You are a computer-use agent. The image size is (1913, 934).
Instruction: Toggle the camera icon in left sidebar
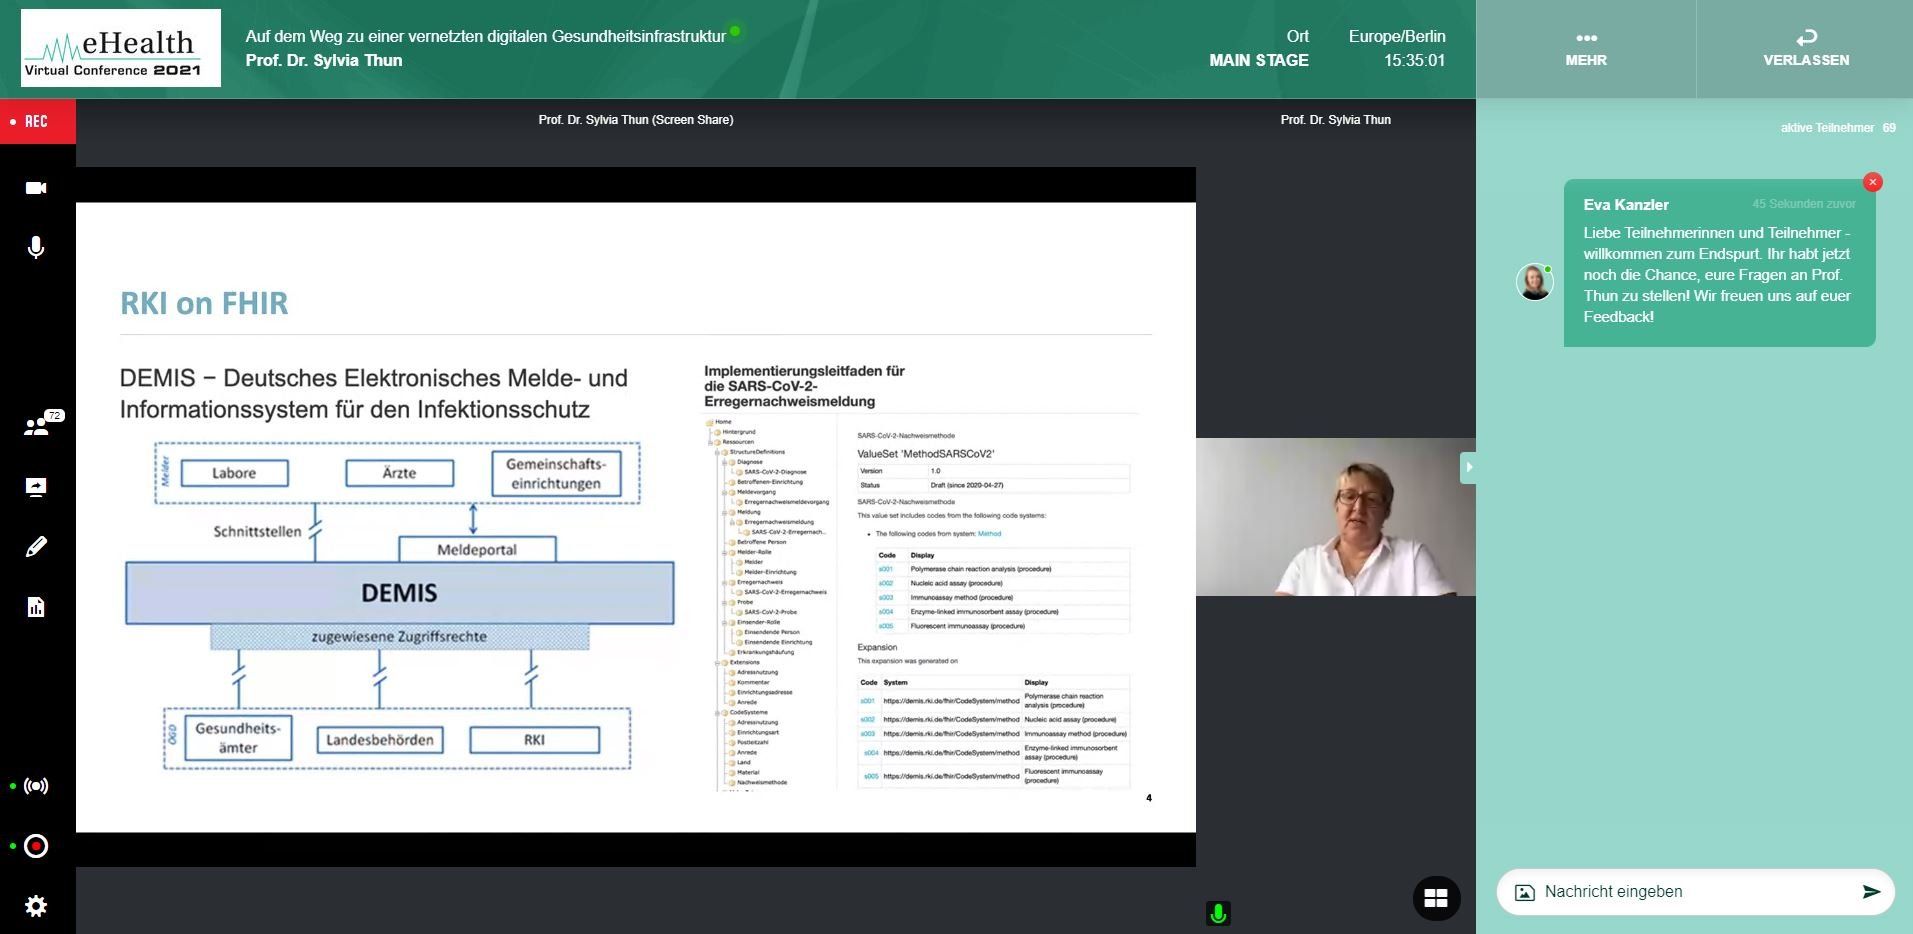click(x=36, y=188)
